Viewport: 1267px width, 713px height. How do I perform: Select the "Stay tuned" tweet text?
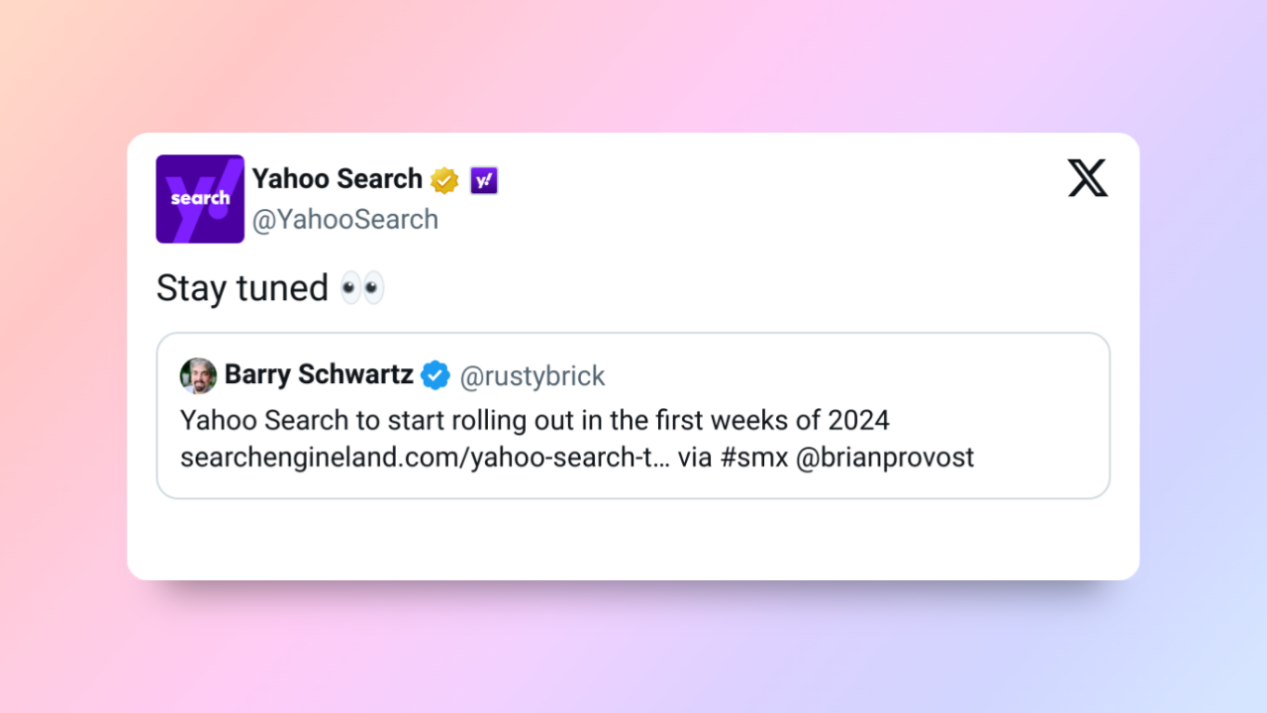point(242,289)
